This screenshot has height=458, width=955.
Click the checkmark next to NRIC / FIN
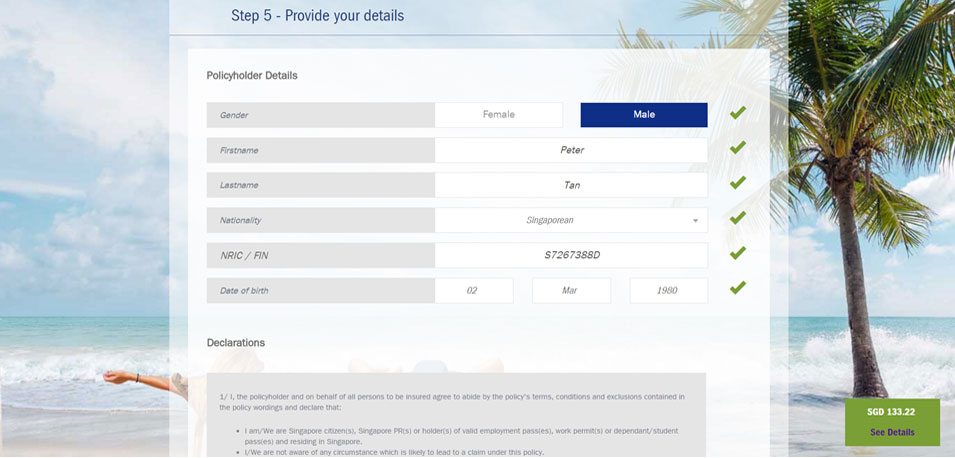click(738, 253)
